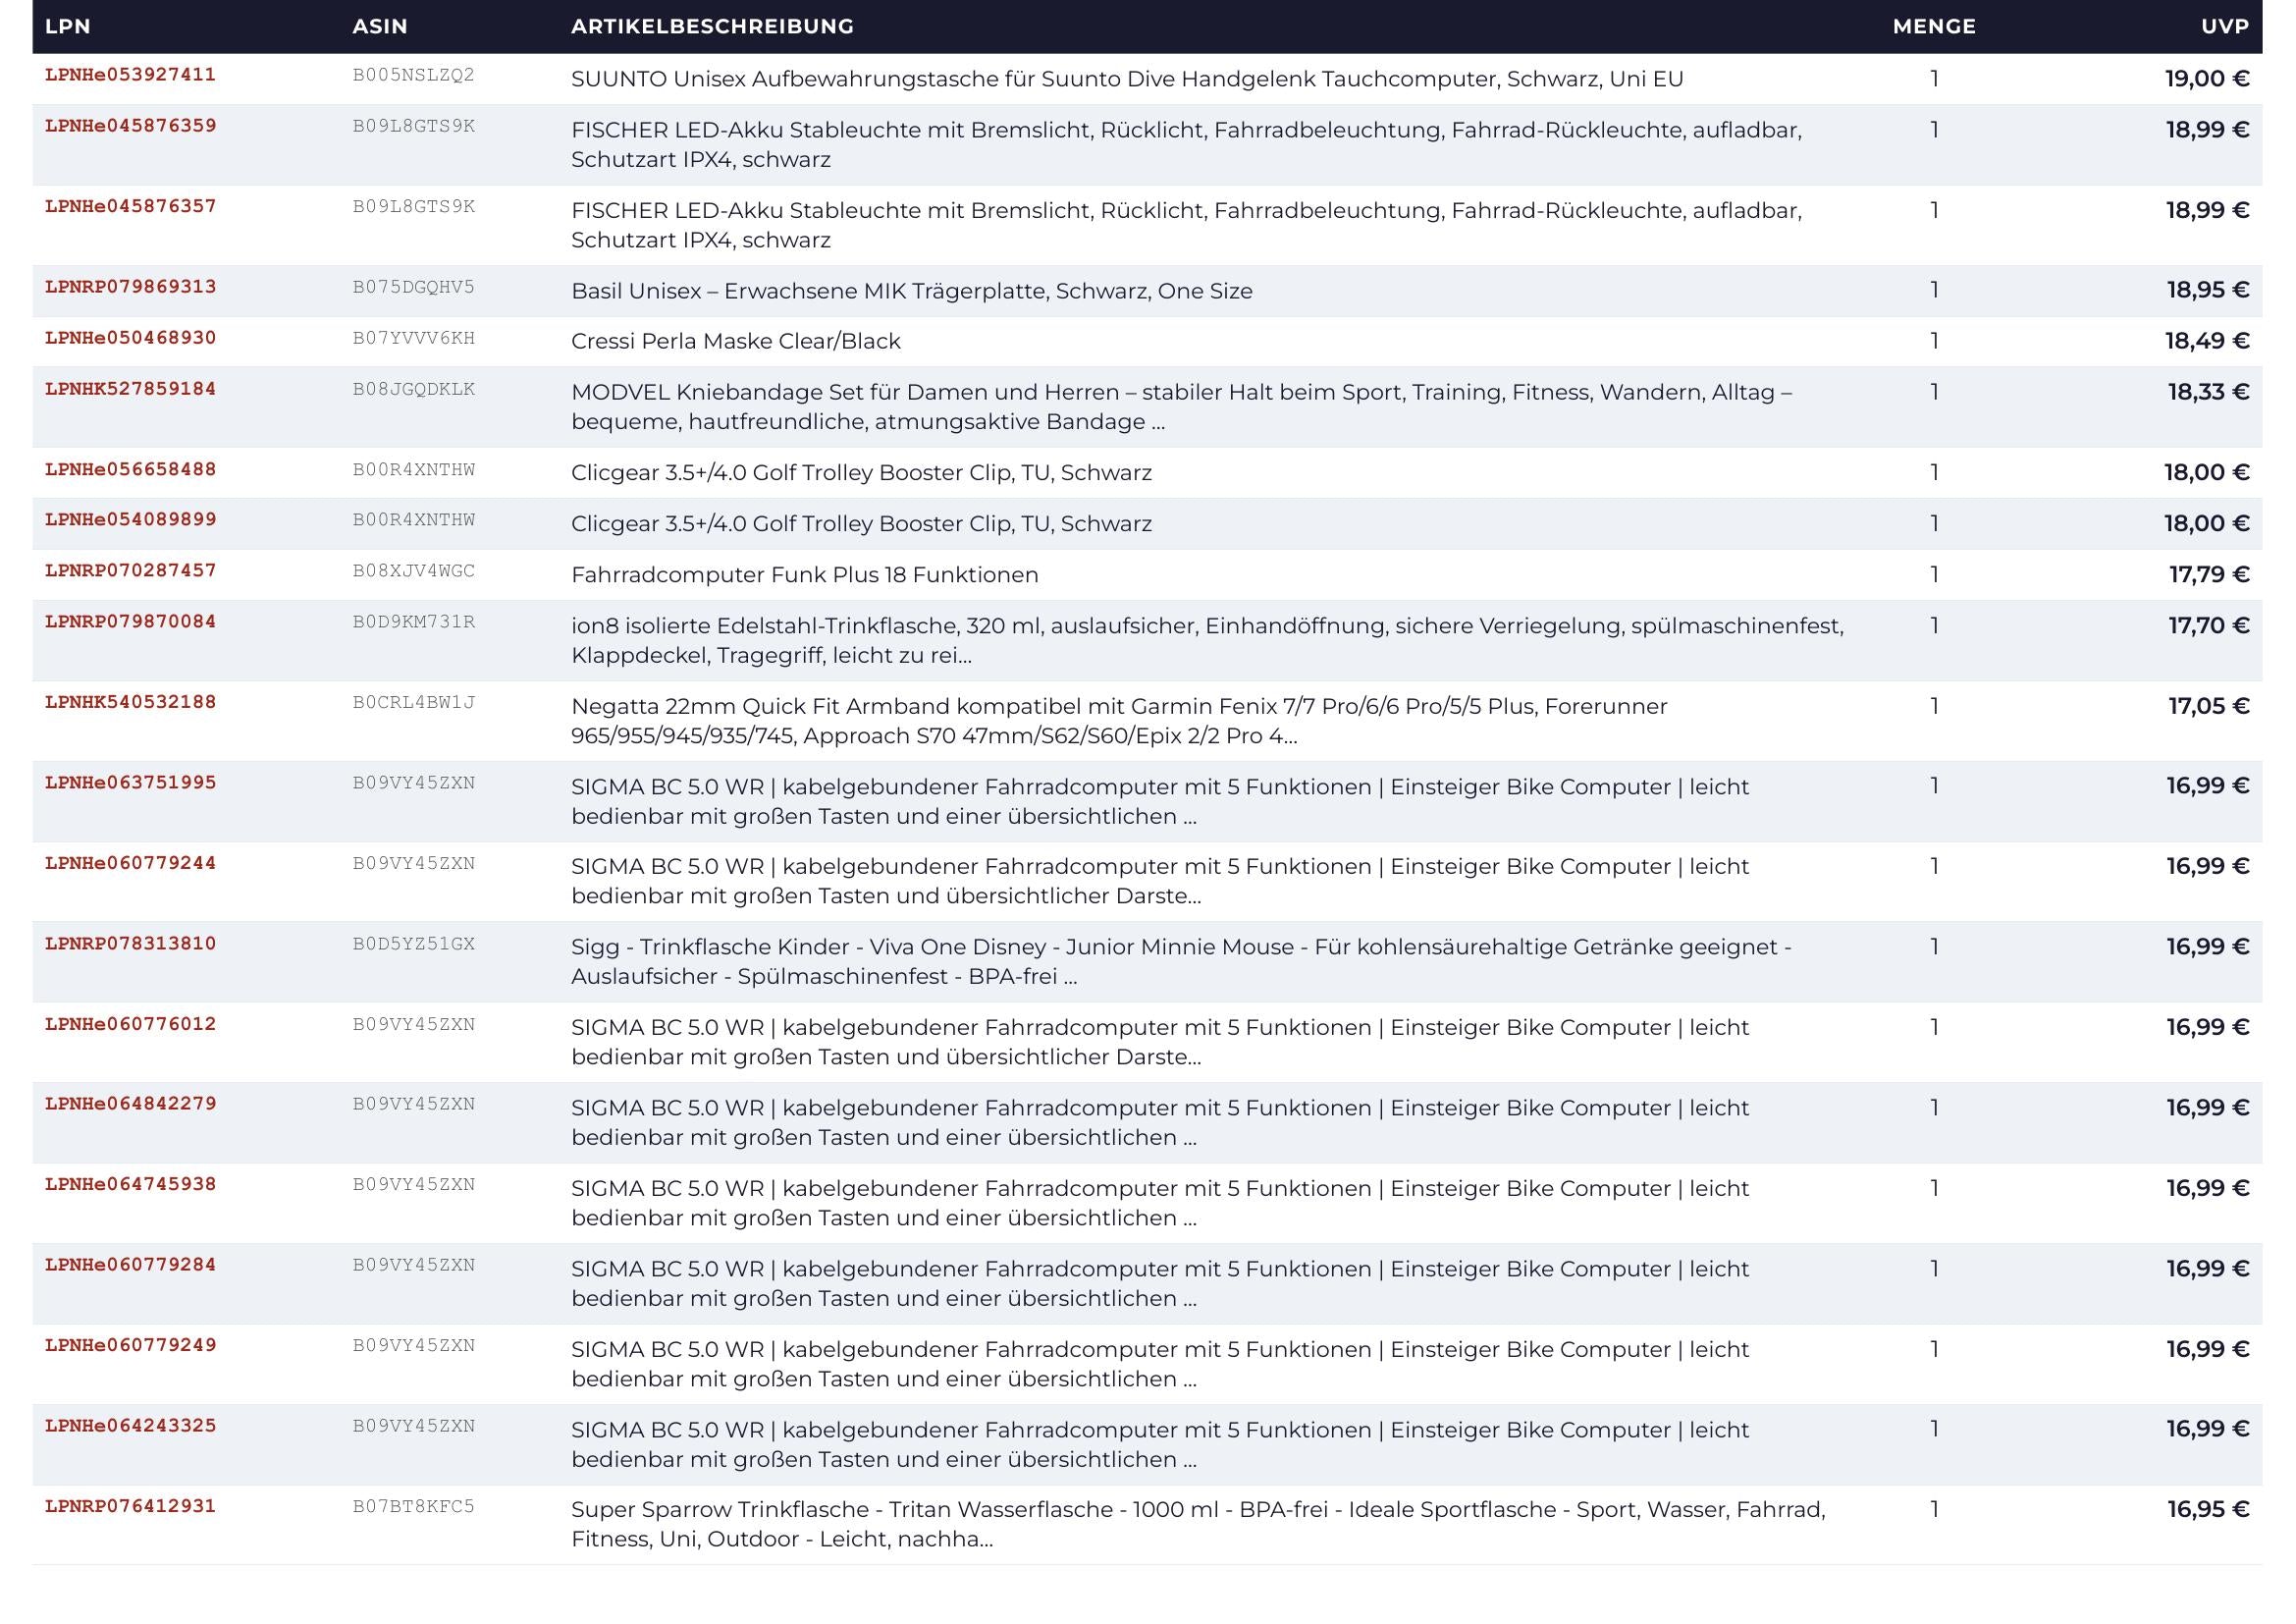2296x1624 pixels.
Task: Select LPN LPNHe045876357
Action: [x=130, y=206]
